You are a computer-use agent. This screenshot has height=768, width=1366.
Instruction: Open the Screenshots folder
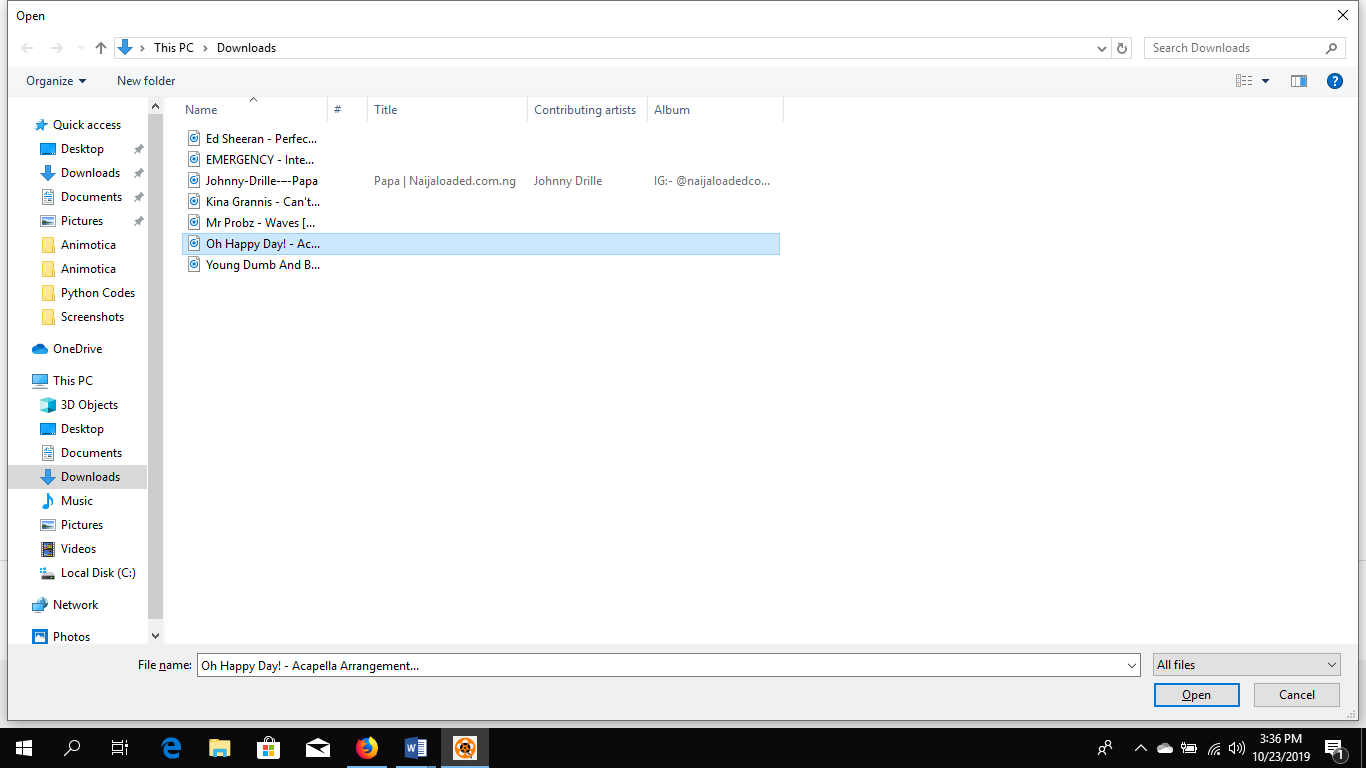tap(92, 317)
